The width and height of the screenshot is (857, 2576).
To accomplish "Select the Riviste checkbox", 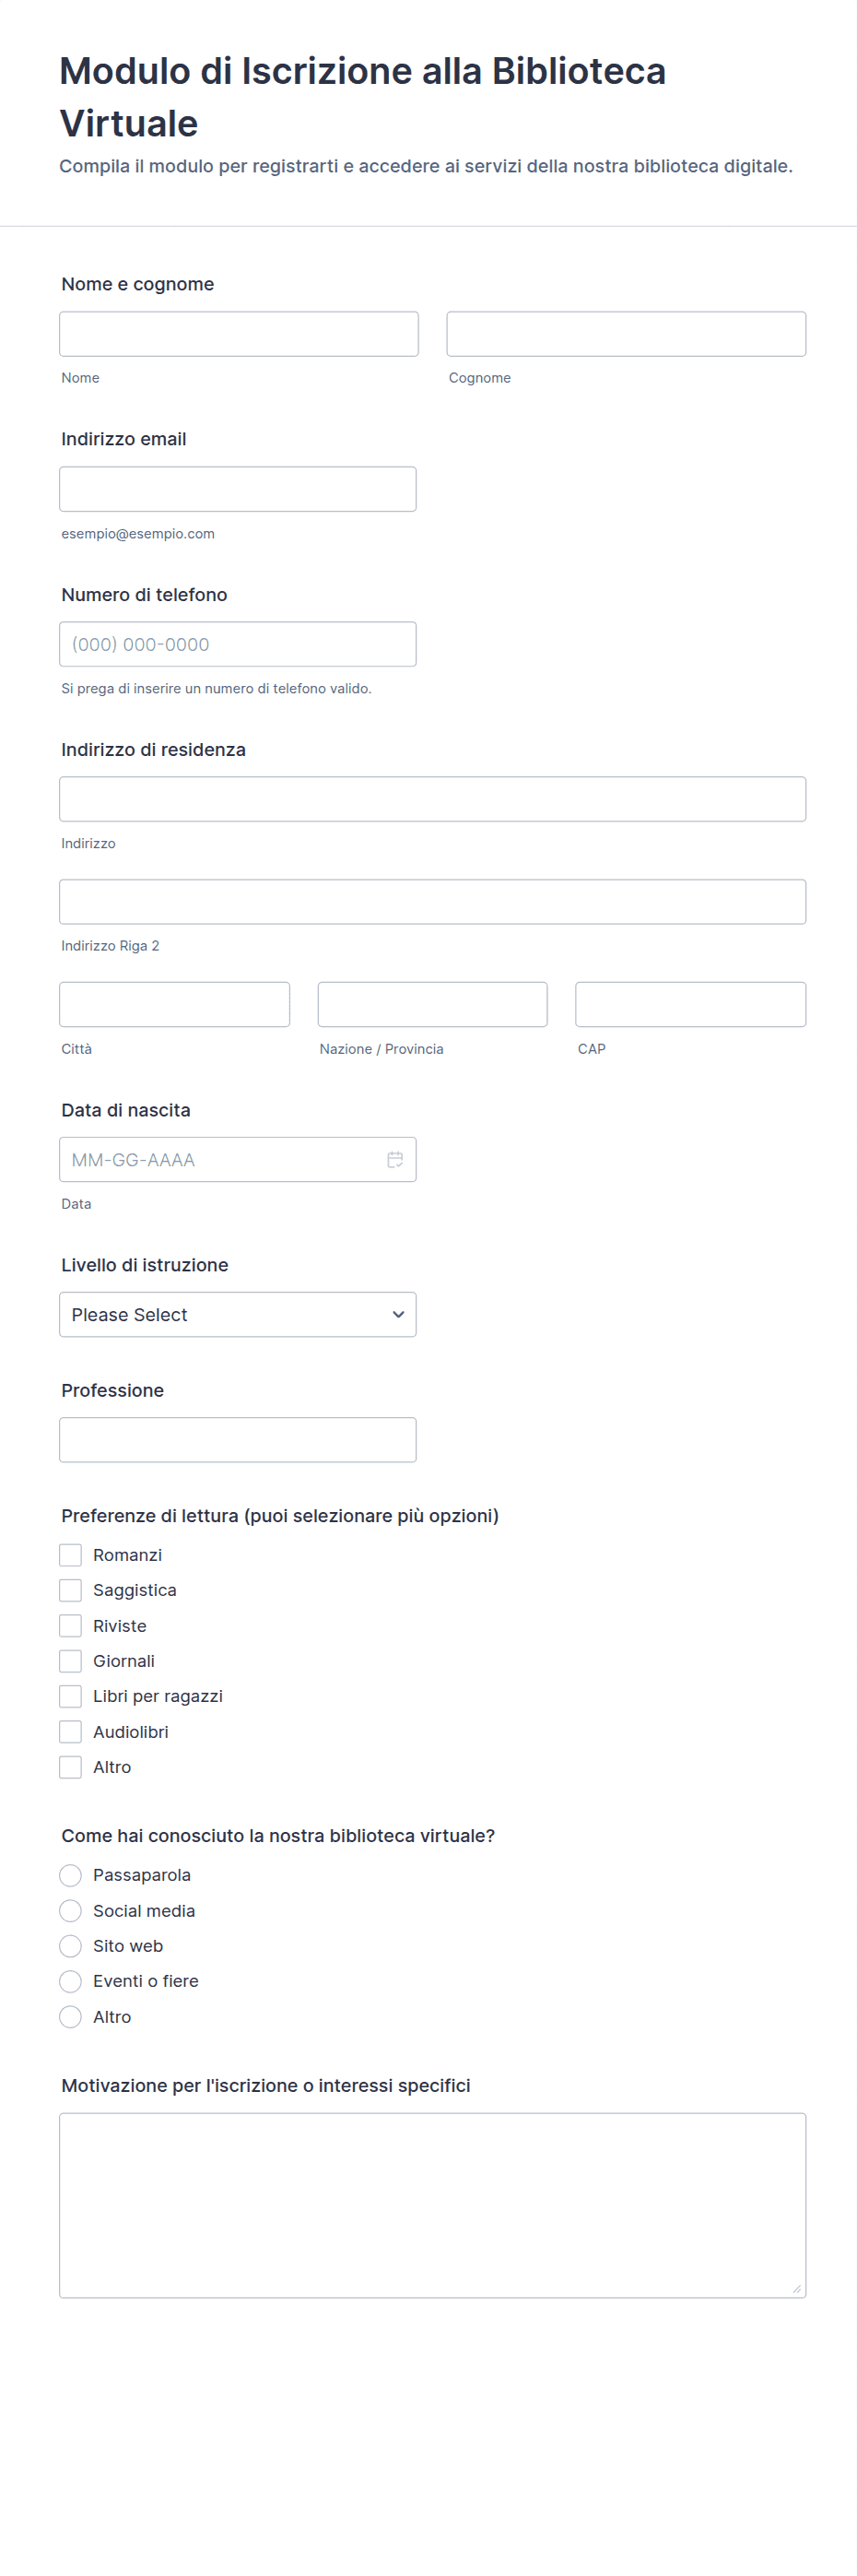I will tap(71, 1625).
